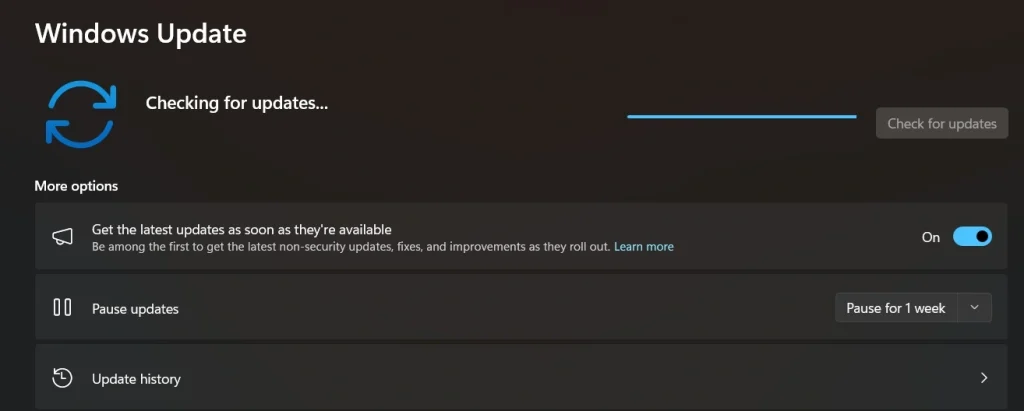Turn off the latest updates toggle switch

[972, 237]
